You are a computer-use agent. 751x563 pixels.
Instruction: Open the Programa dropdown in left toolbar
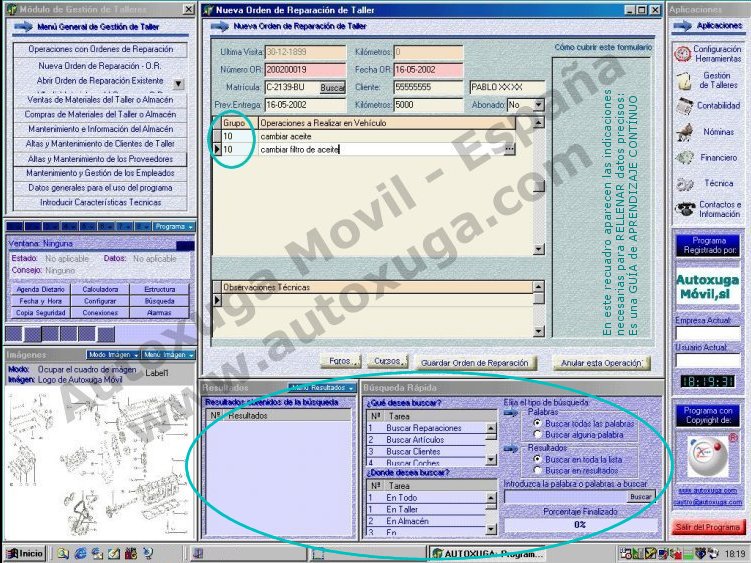(173, 227)
